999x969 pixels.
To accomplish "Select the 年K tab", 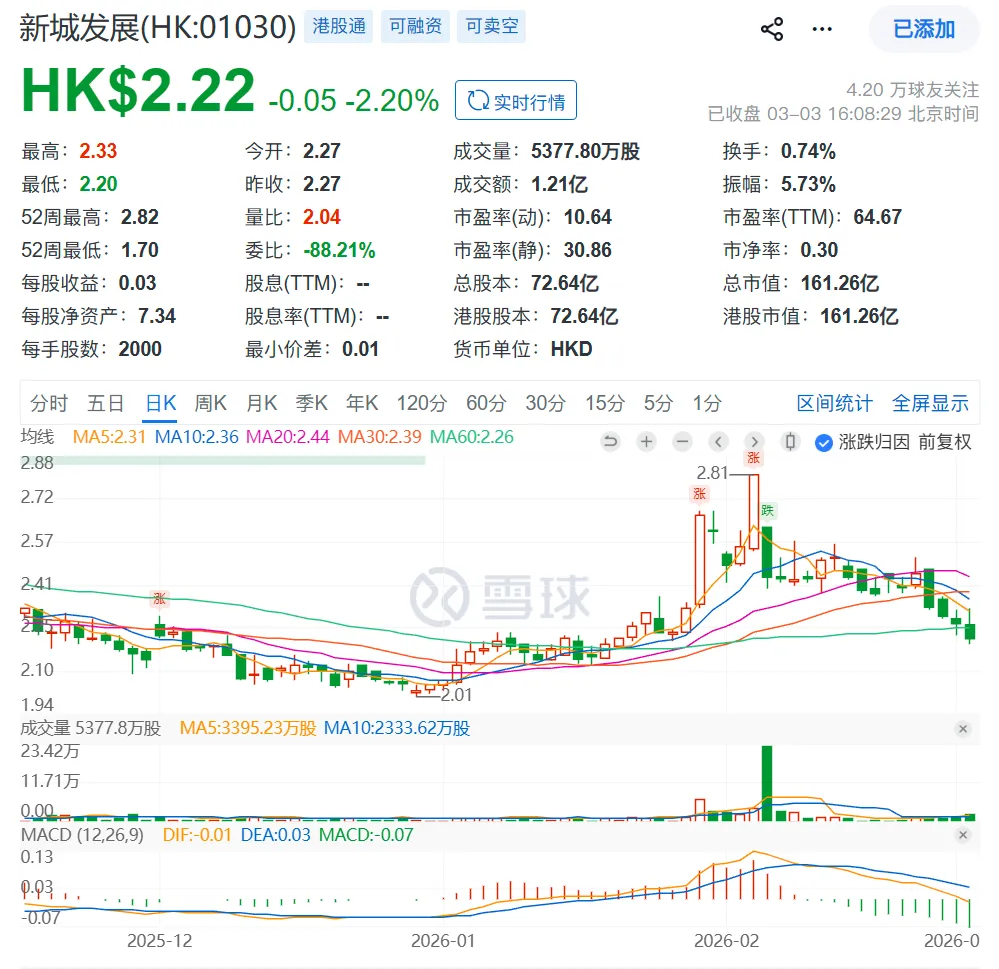I will 362,403.
